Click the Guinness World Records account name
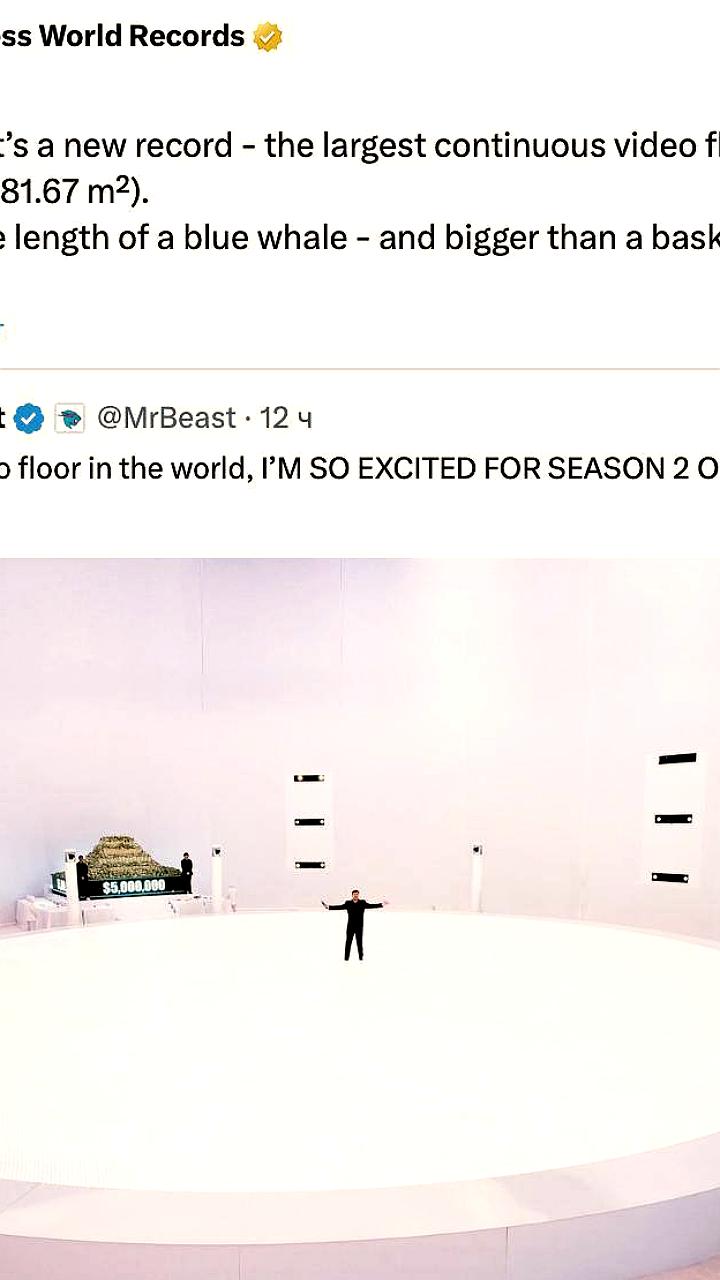Viewport: 720px width, 1280px height. click(120, 37)
